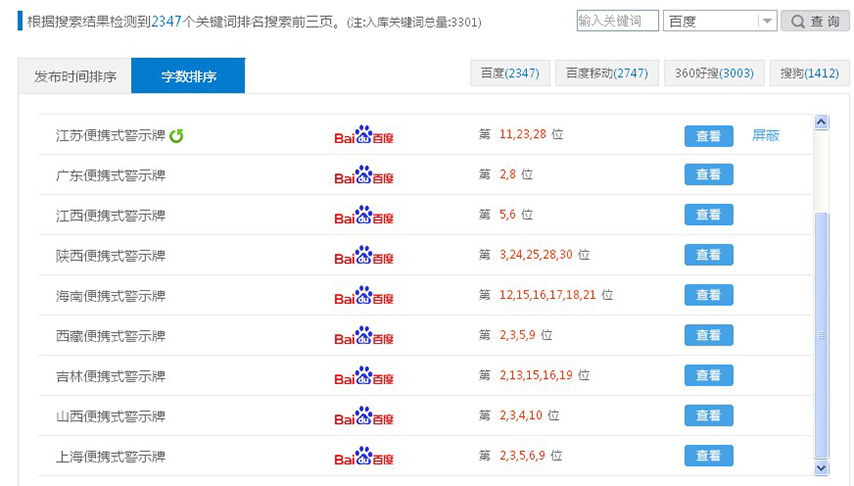854x486 pixels.
Task: Click the keyword 江西便携式警示牌
Action: pos(111,216)
